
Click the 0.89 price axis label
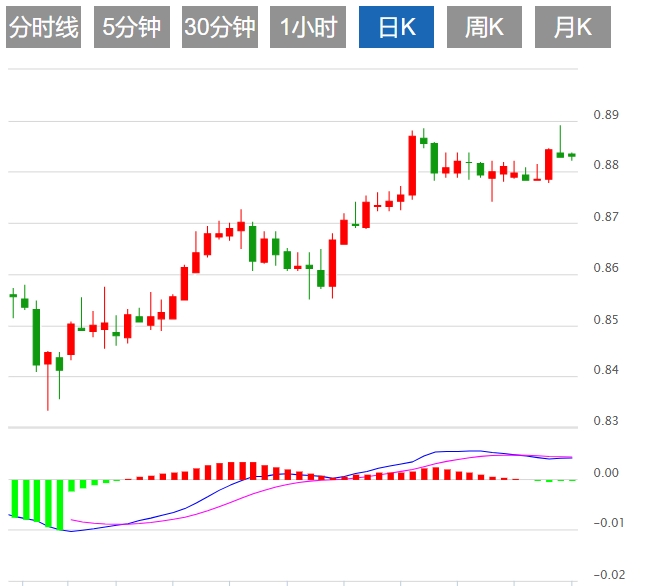(x=606, y=115)
